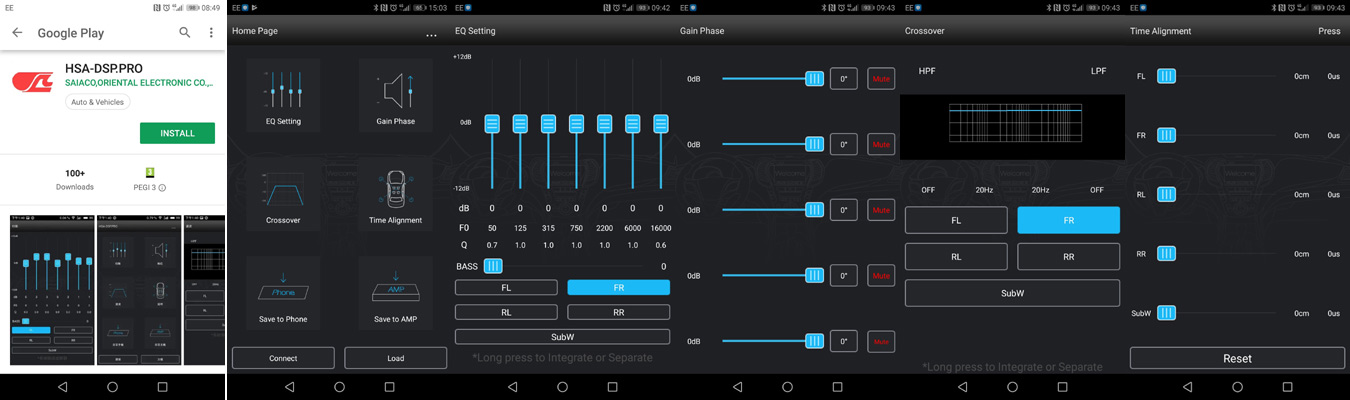The height and width of the screenshot is (400, 1350).
Task: Tap the Save to Phone icon
Action: tap(283, 287)
